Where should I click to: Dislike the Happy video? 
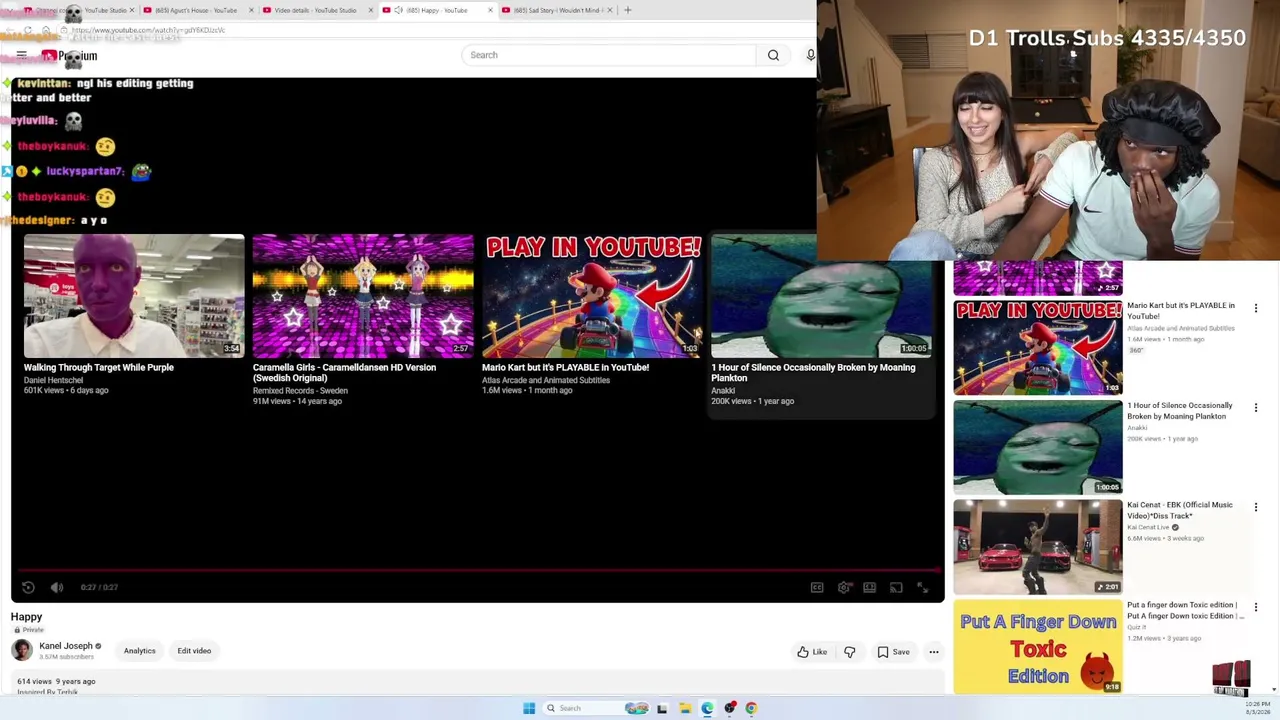click(849, 652)
